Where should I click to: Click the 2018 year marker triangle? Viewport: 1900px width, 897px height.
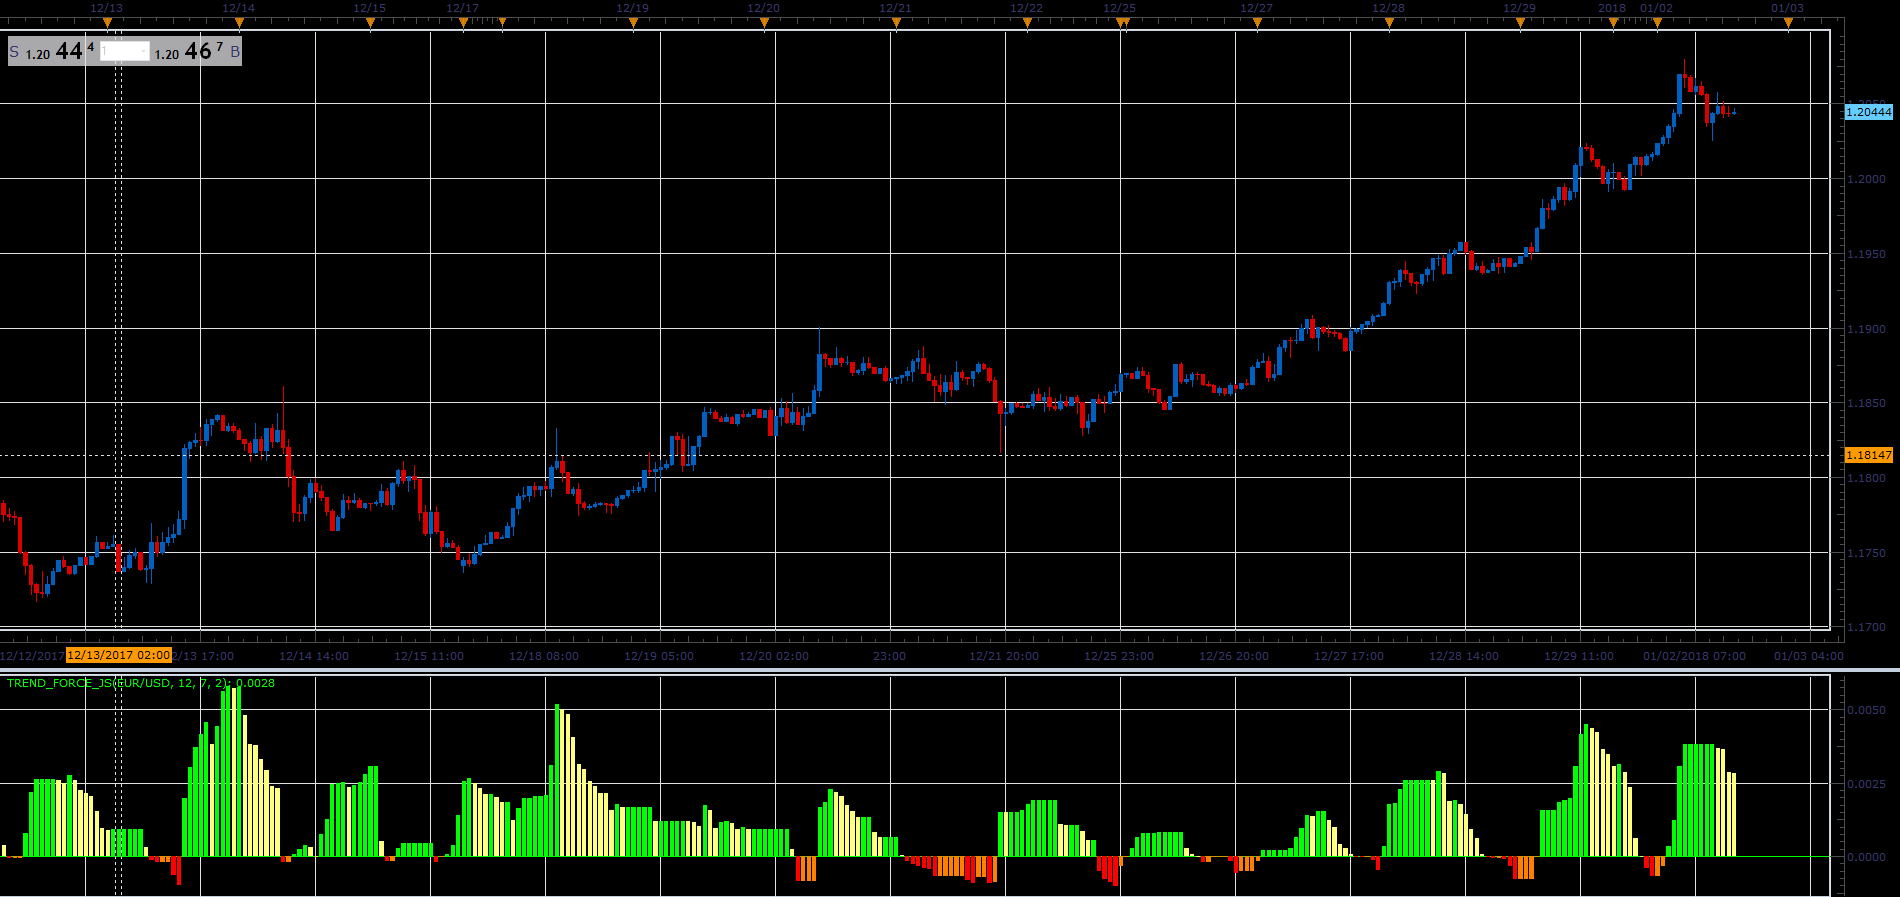(1613, 23)
